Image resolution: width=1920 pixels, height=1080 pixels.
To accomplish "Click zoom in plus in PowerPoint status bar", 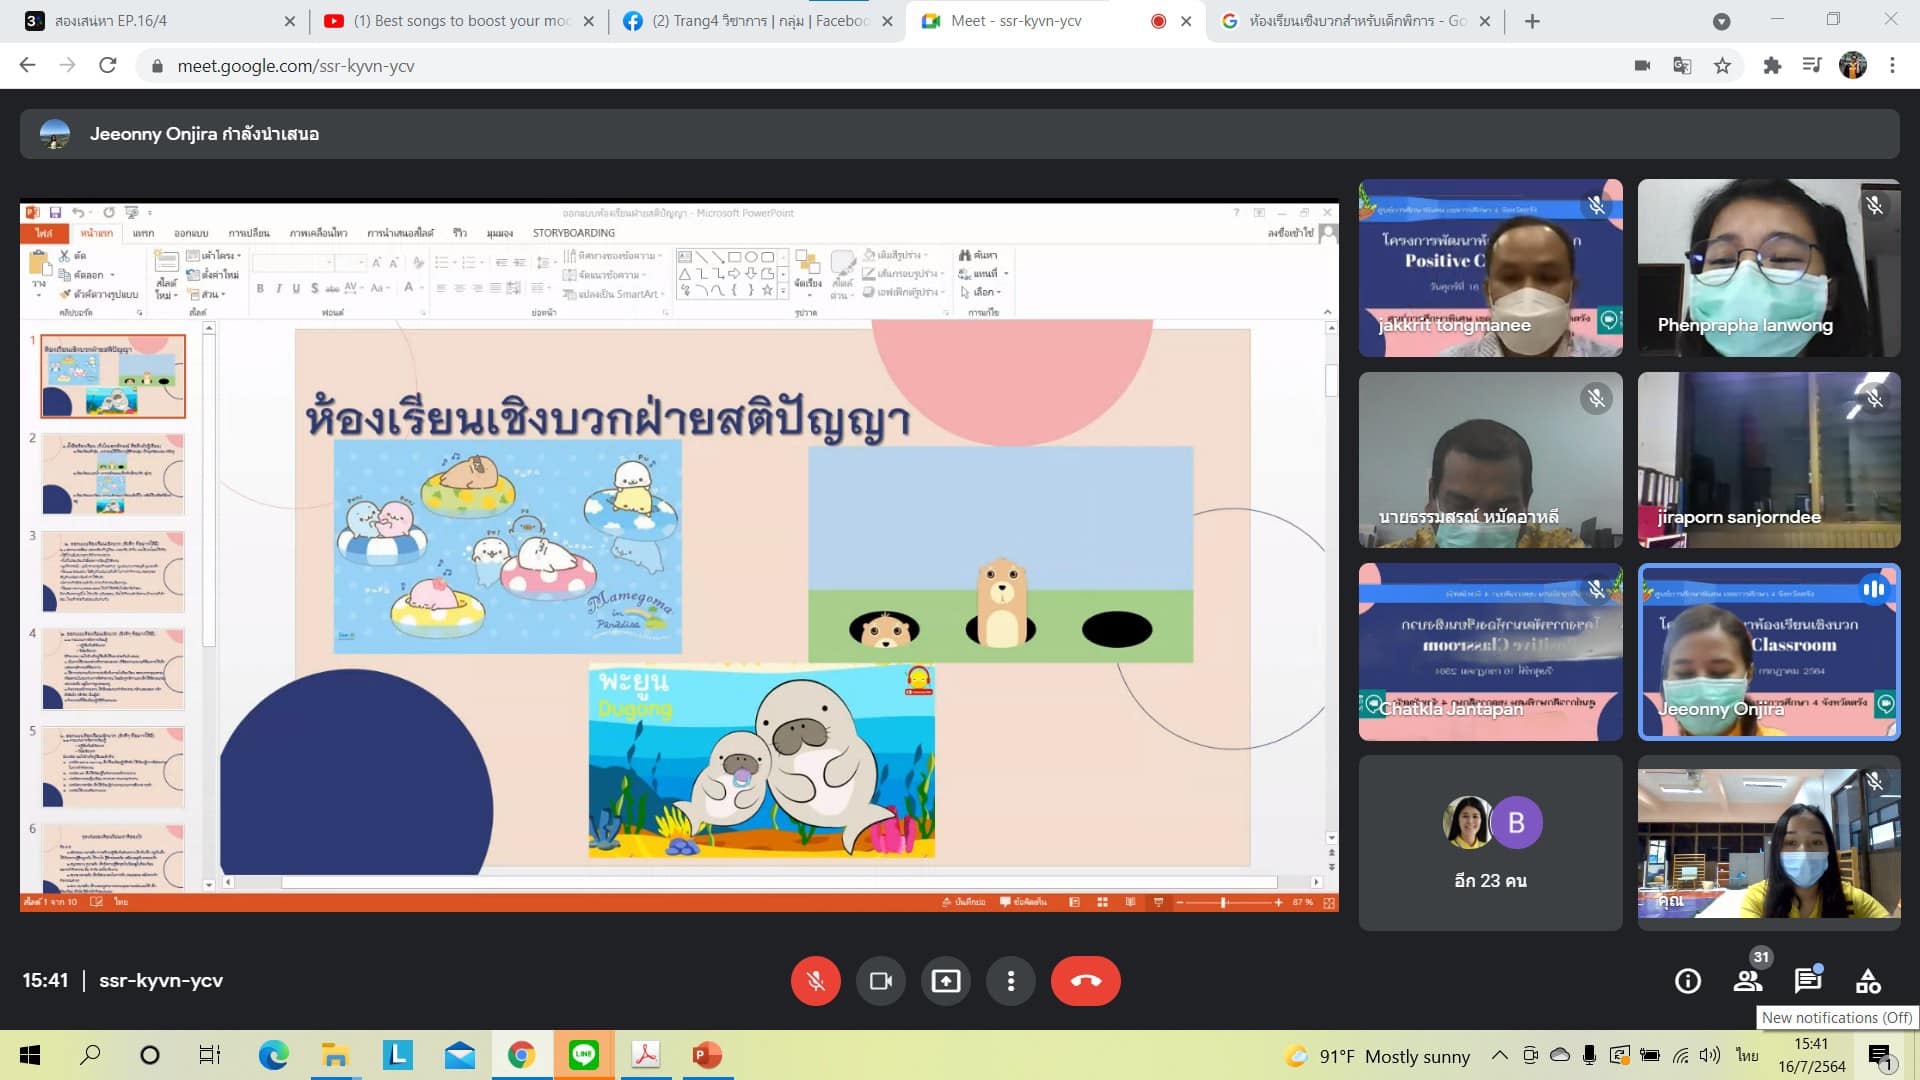I will tap(1278, 902).
